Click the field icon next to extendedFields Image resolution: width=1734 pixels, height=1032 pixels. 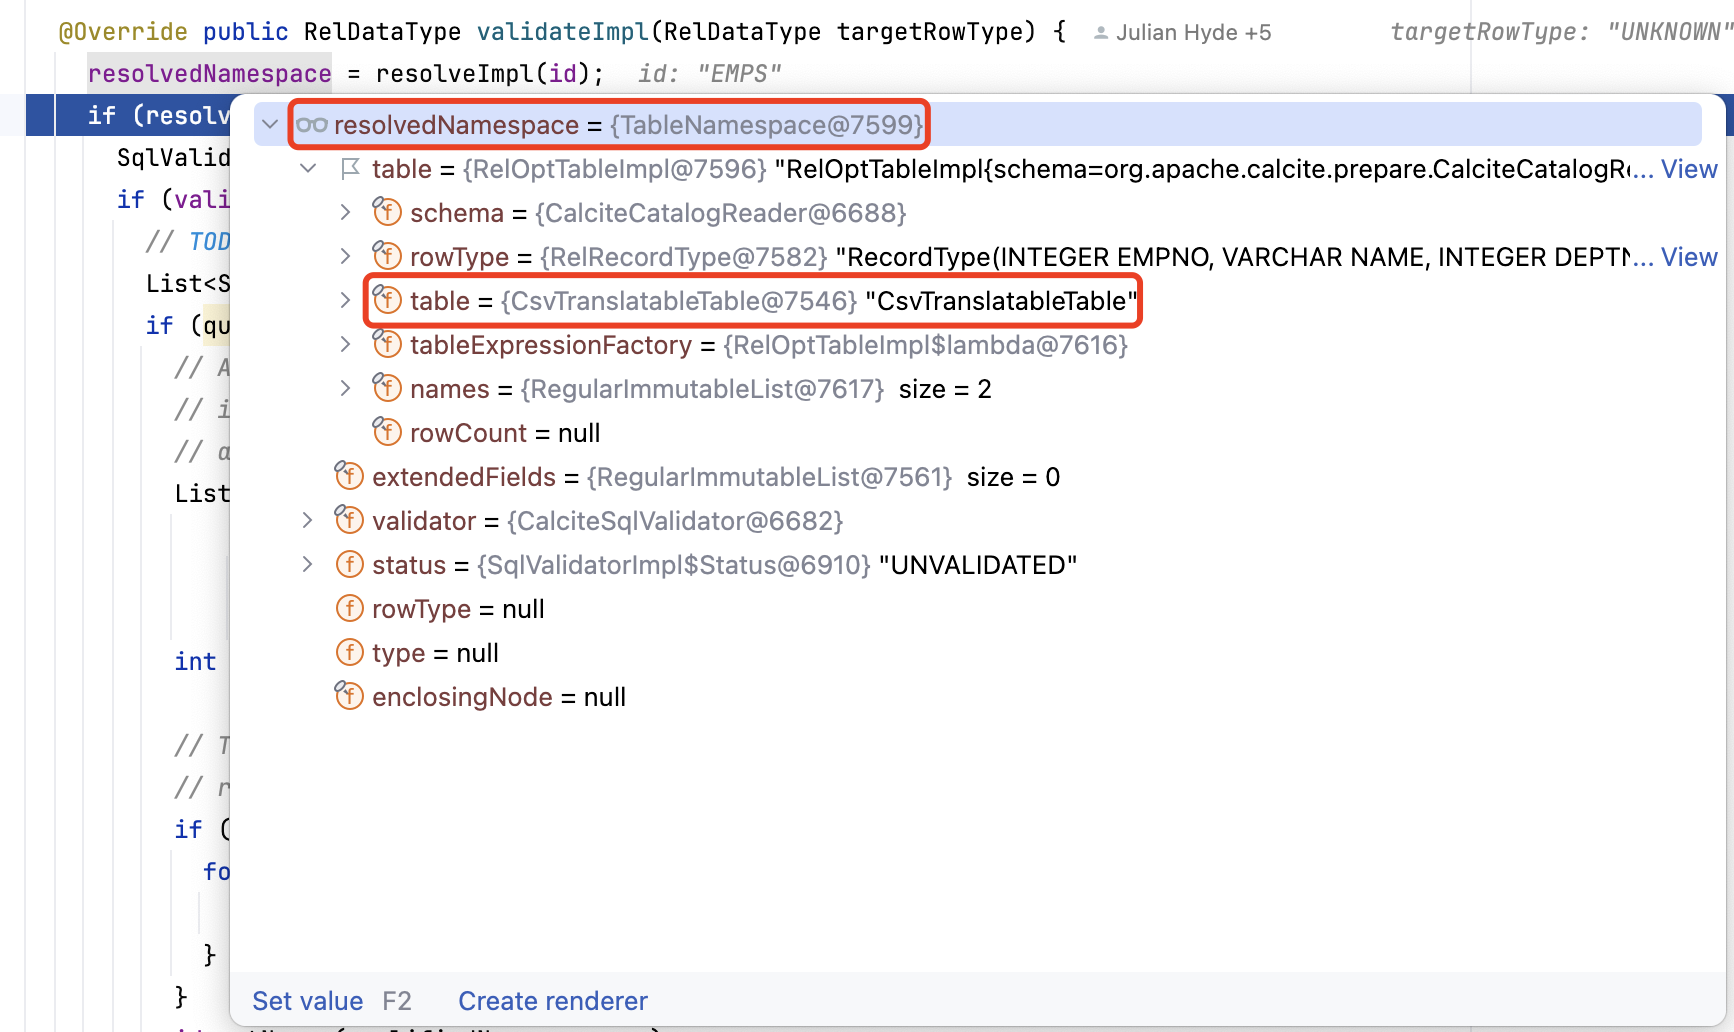tap(349, 476)
